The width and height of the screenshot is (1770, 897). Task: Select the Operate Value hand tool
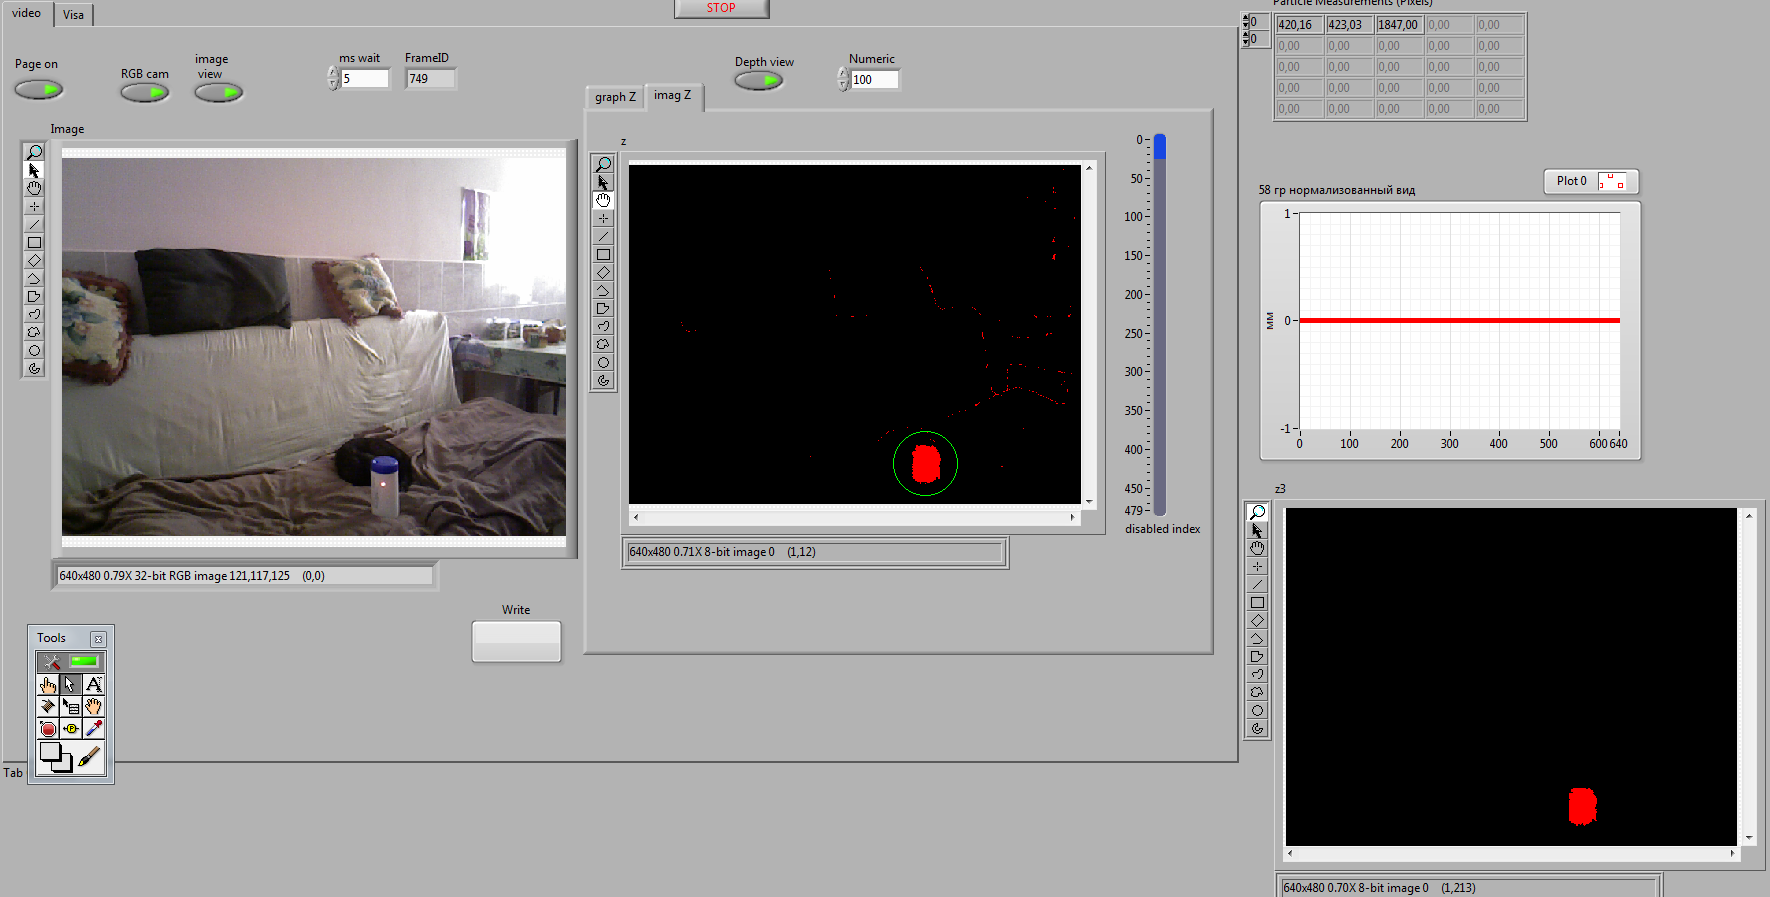click(x=48, y=685)
